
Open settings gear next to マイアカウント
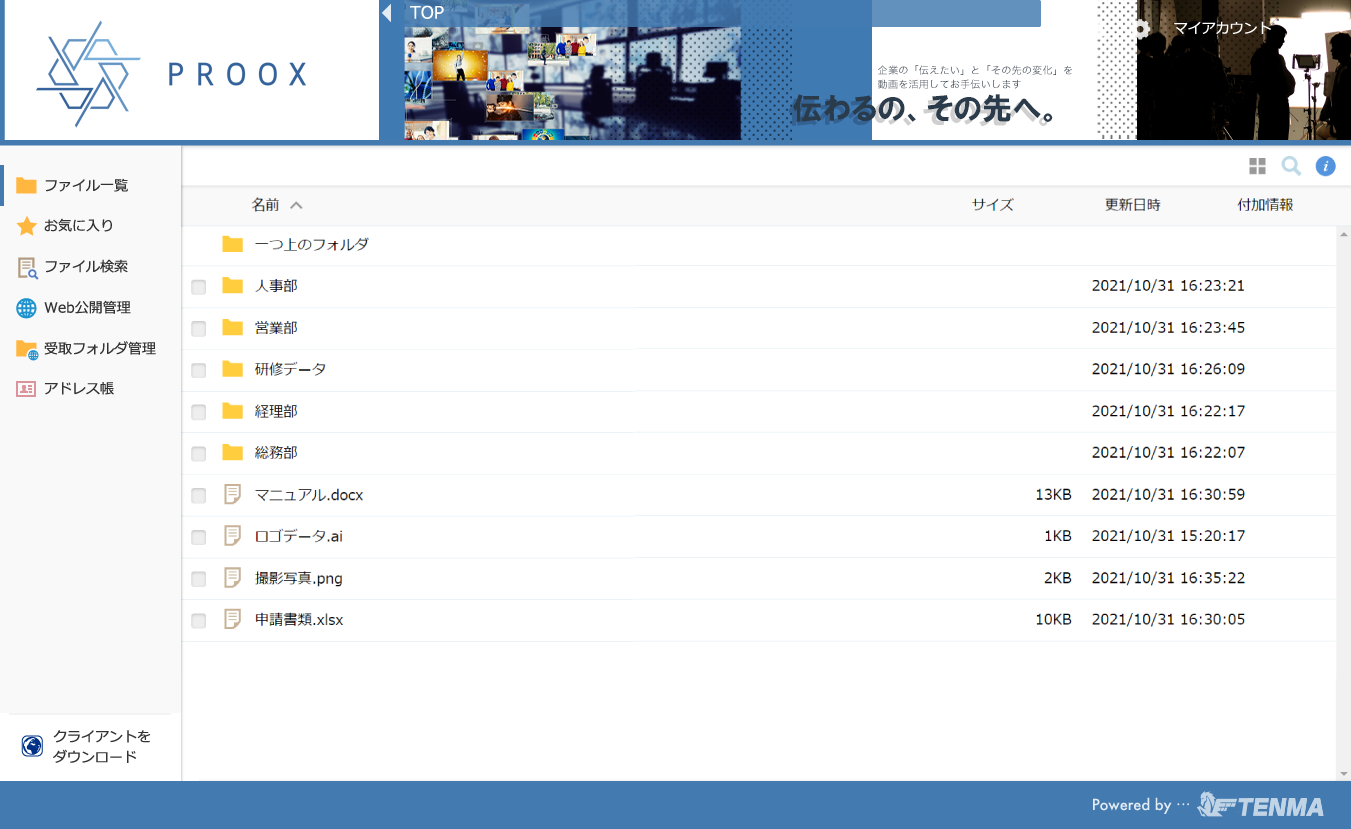tap(1141, 29)
